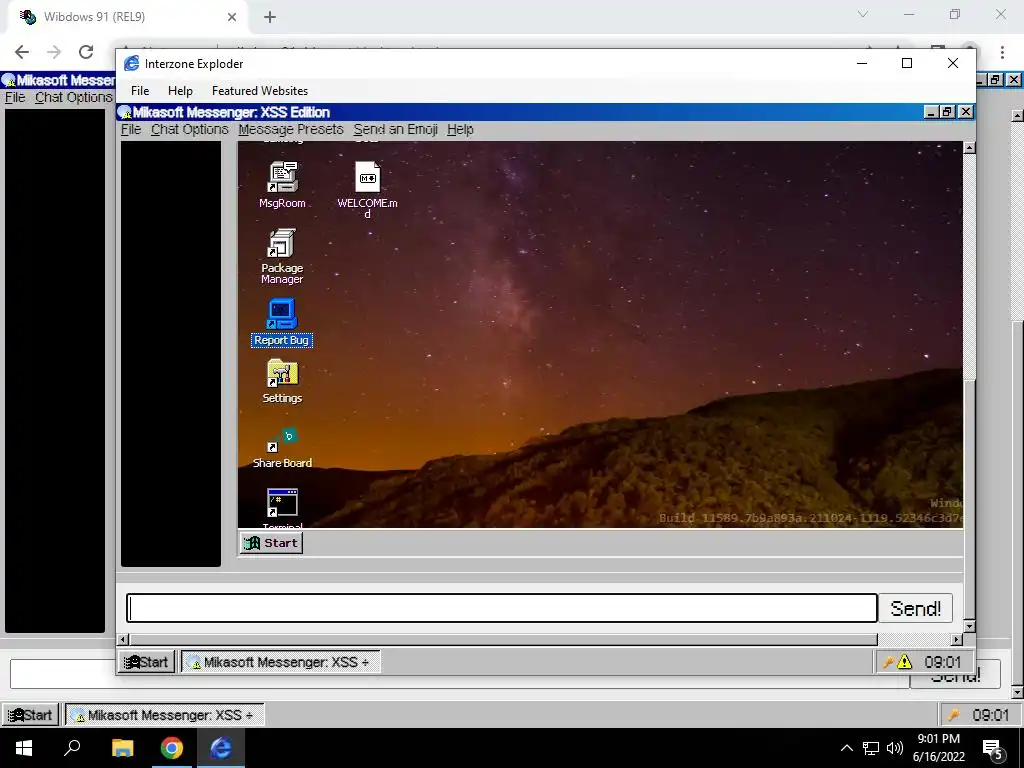
Task: Open a new browser tab with plus icon
Action: point(270,17)
